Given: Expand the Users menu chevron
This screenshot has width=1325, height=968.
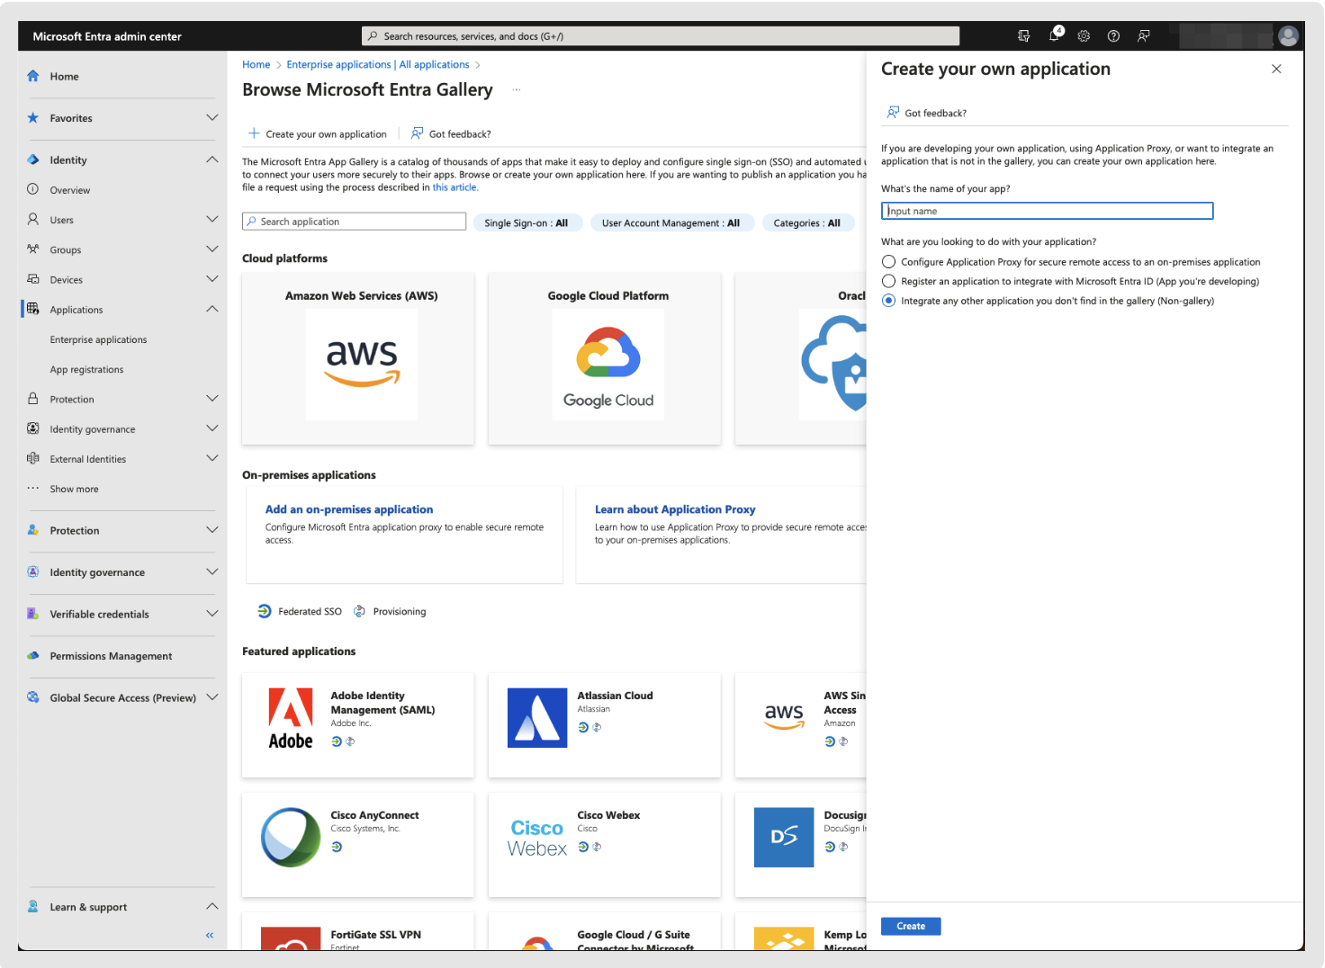Looking at the screenshot, I should coord(212,219).
